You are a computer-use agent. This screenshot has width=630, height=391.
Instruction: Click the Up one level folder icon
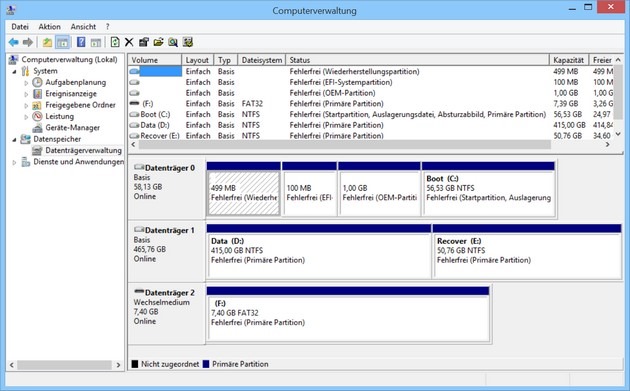pyautogui.click(x=47, y=42)
